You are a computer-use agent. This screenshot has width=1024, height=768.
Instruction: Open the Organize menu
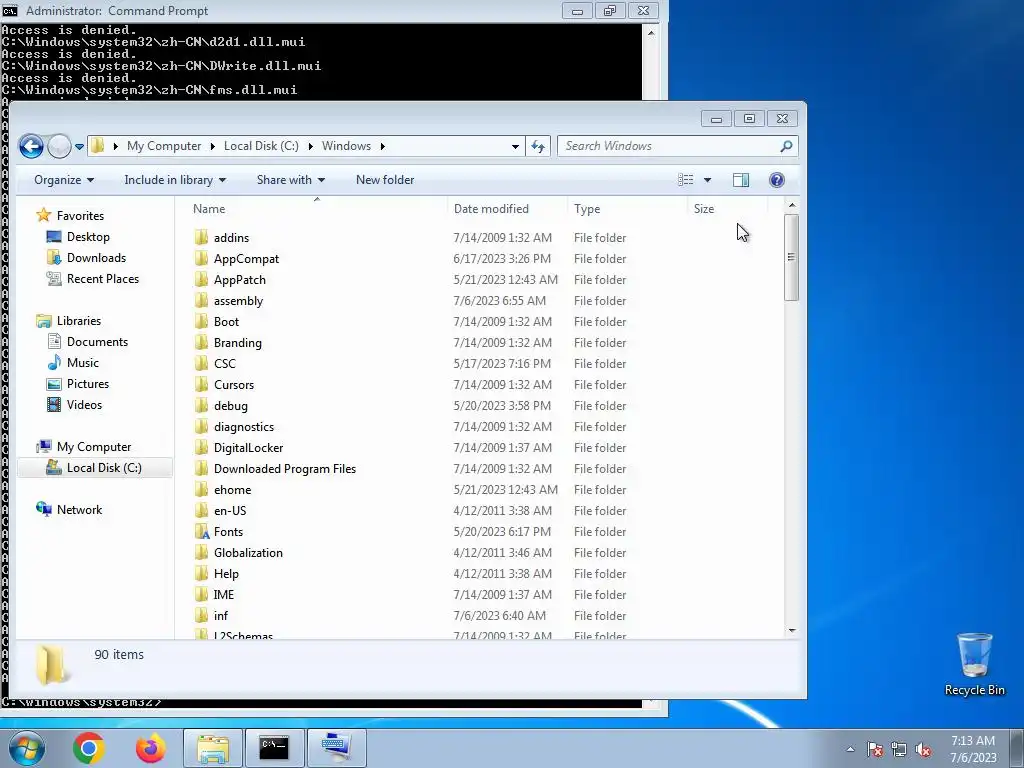pyautogui.click(x=64, y=180)
